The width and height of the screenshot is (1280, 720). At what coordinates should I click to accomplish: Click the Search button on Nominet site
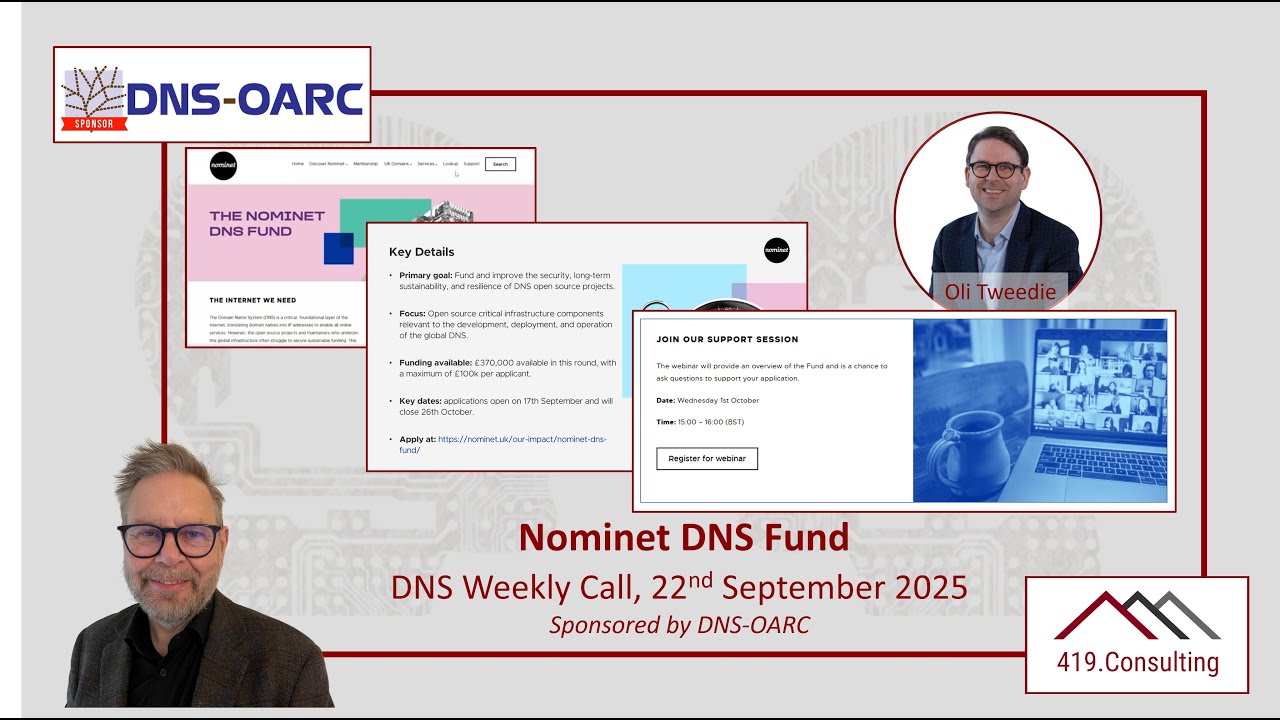pyautogui.click(x=500, y=164)
